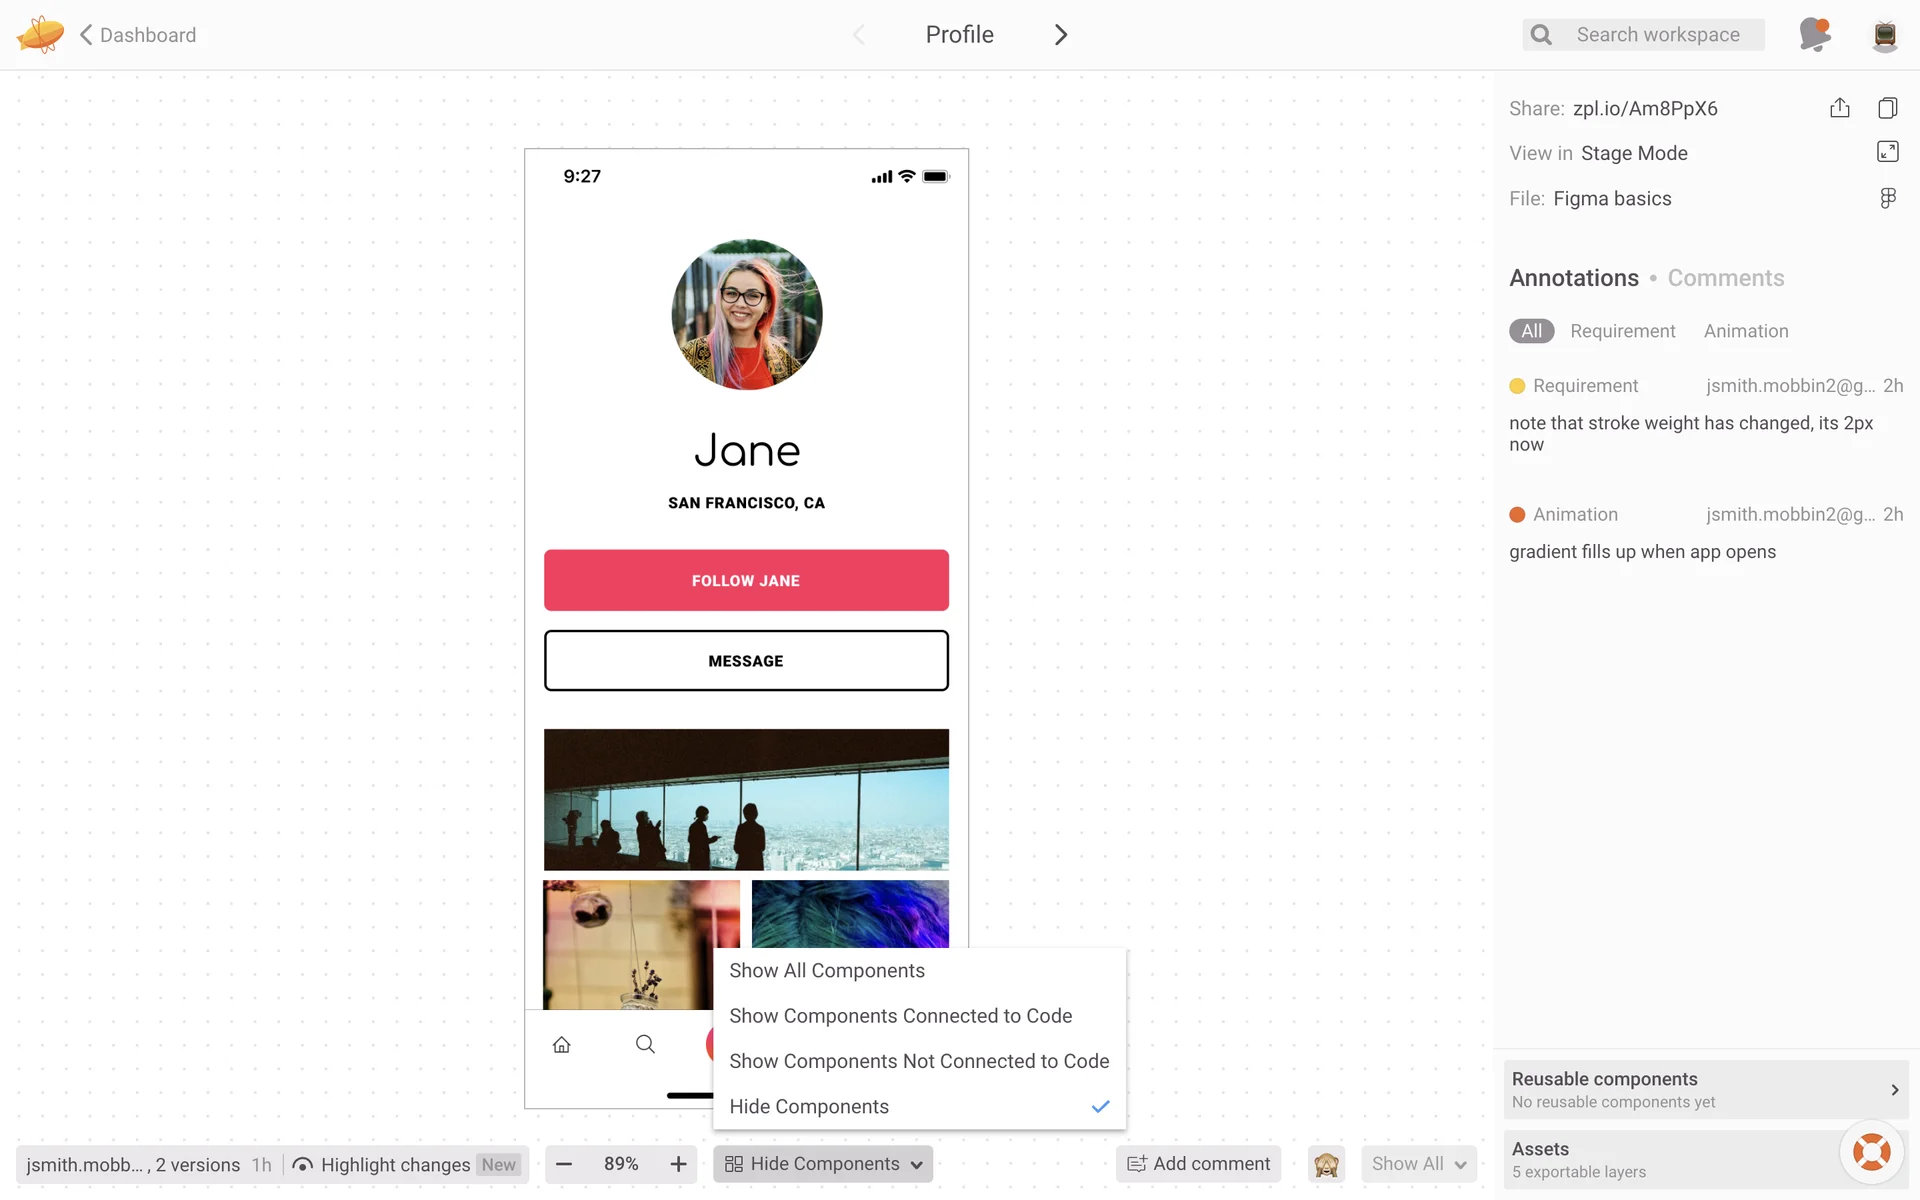The height and width of the screenshot is (1200, 1920).
Task: Click the zoom in plus button
Action: (678, 1164)
